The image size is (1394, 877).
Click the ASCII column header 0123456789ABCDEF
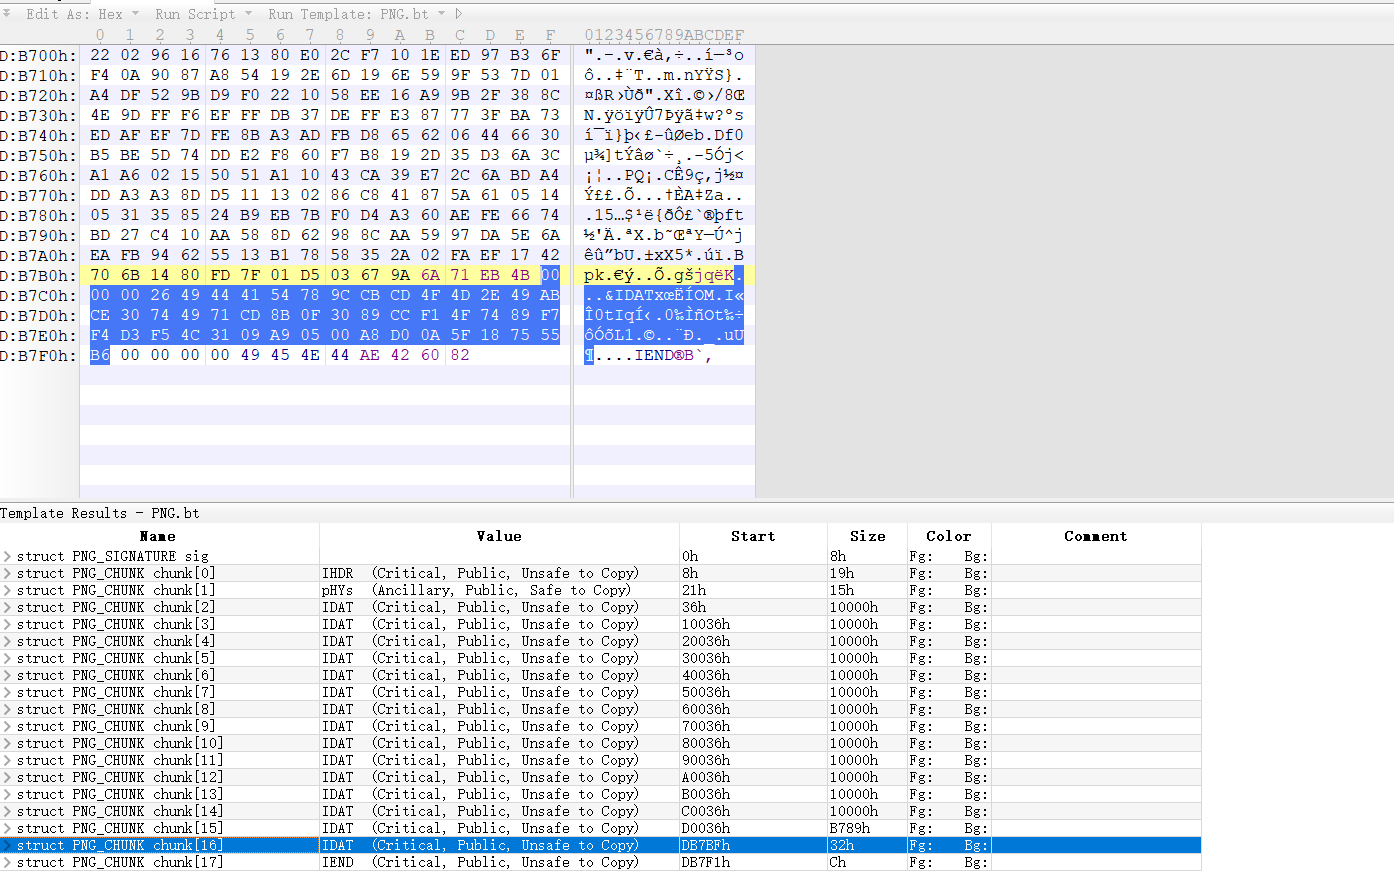click(x=664, y=36)
